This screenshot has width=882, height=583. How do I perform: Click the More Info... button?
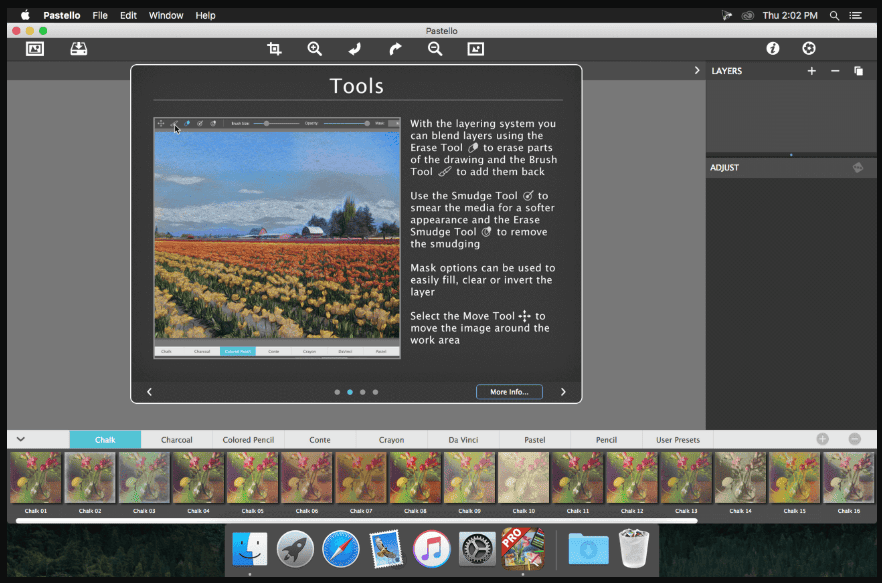509,392
